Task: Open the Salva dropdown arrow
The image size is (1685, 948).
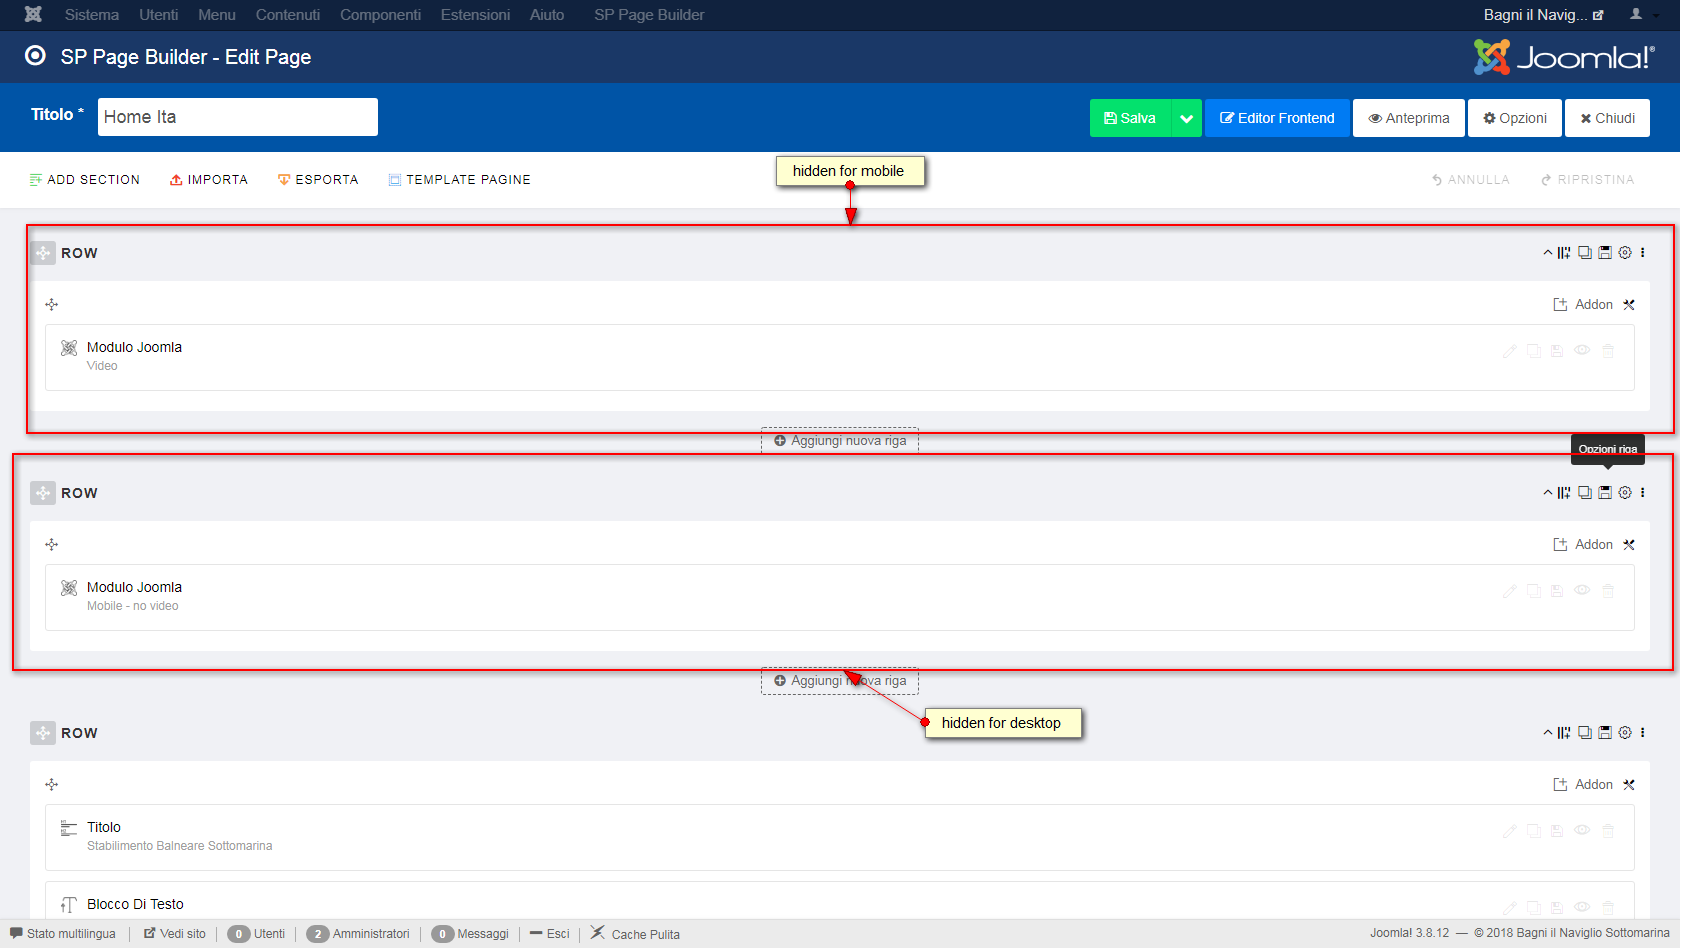Action: tap(1186, 118)
